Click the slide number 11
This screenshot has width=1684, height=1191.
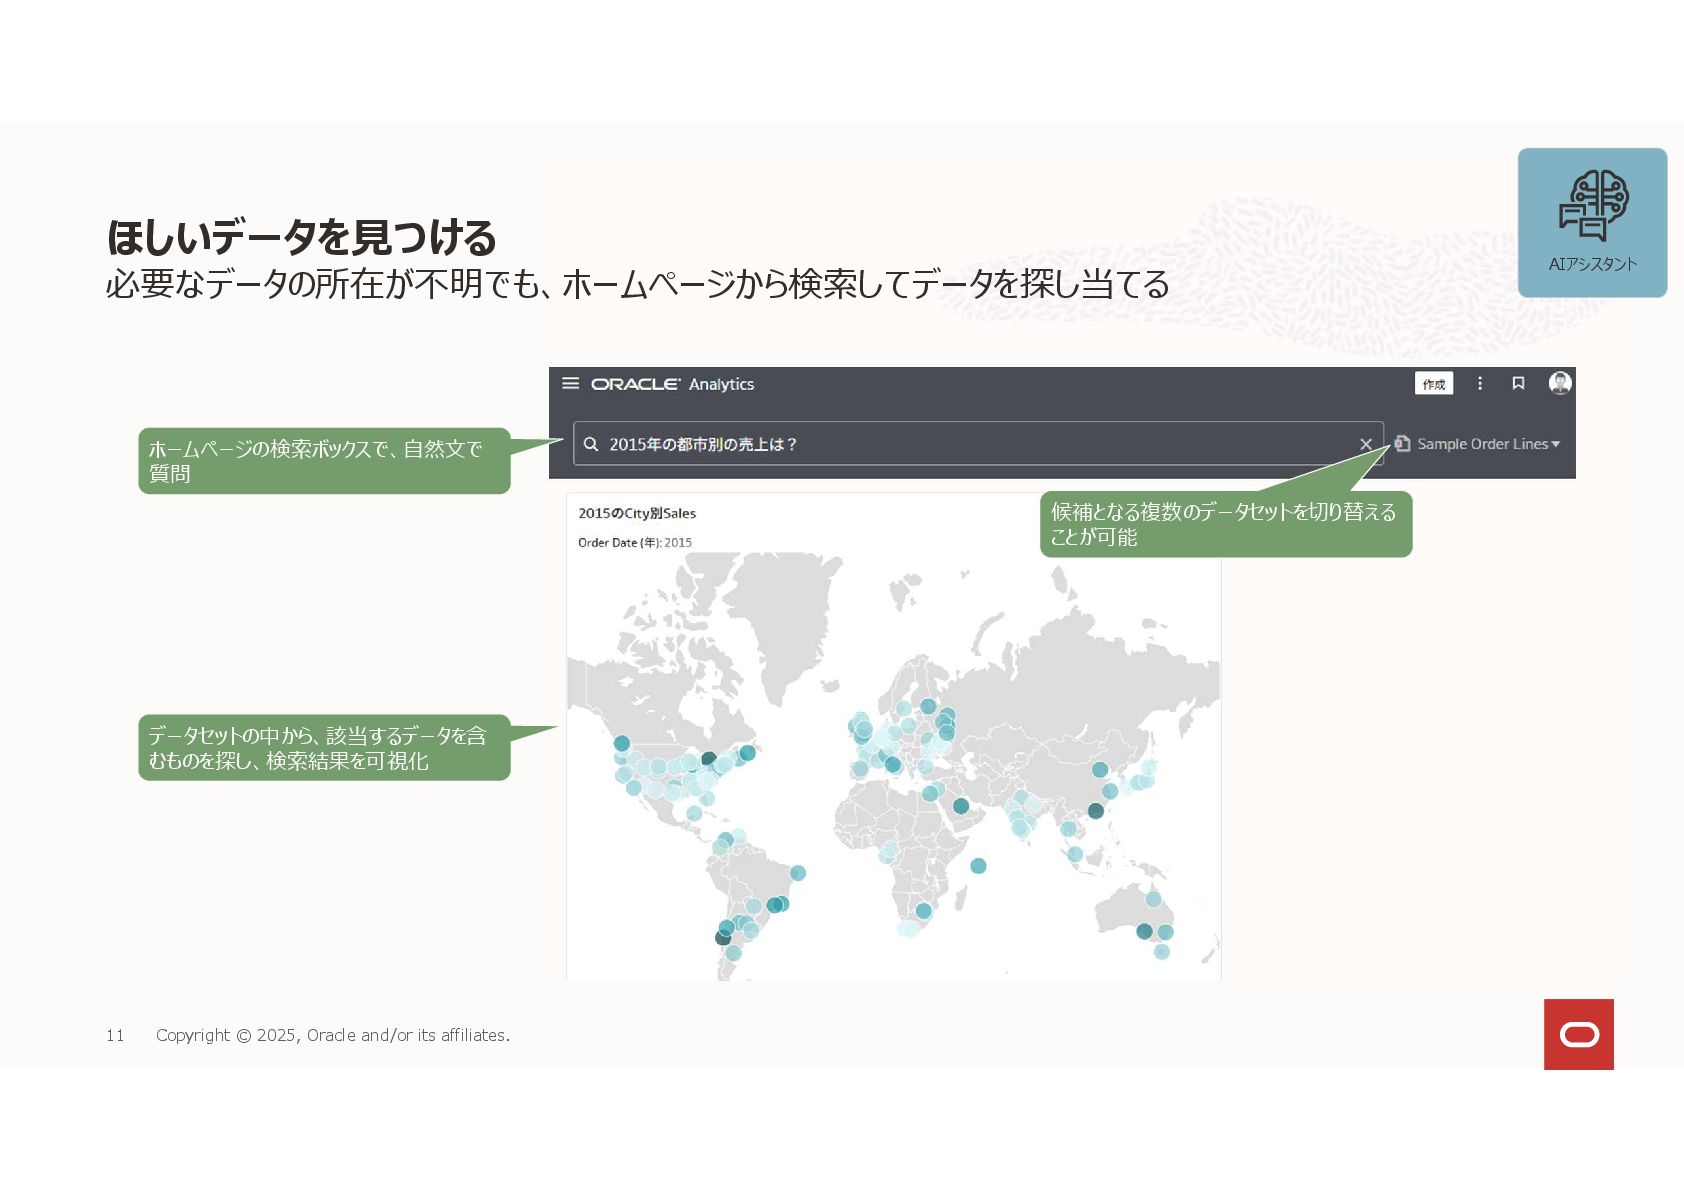click(115, 1035)
